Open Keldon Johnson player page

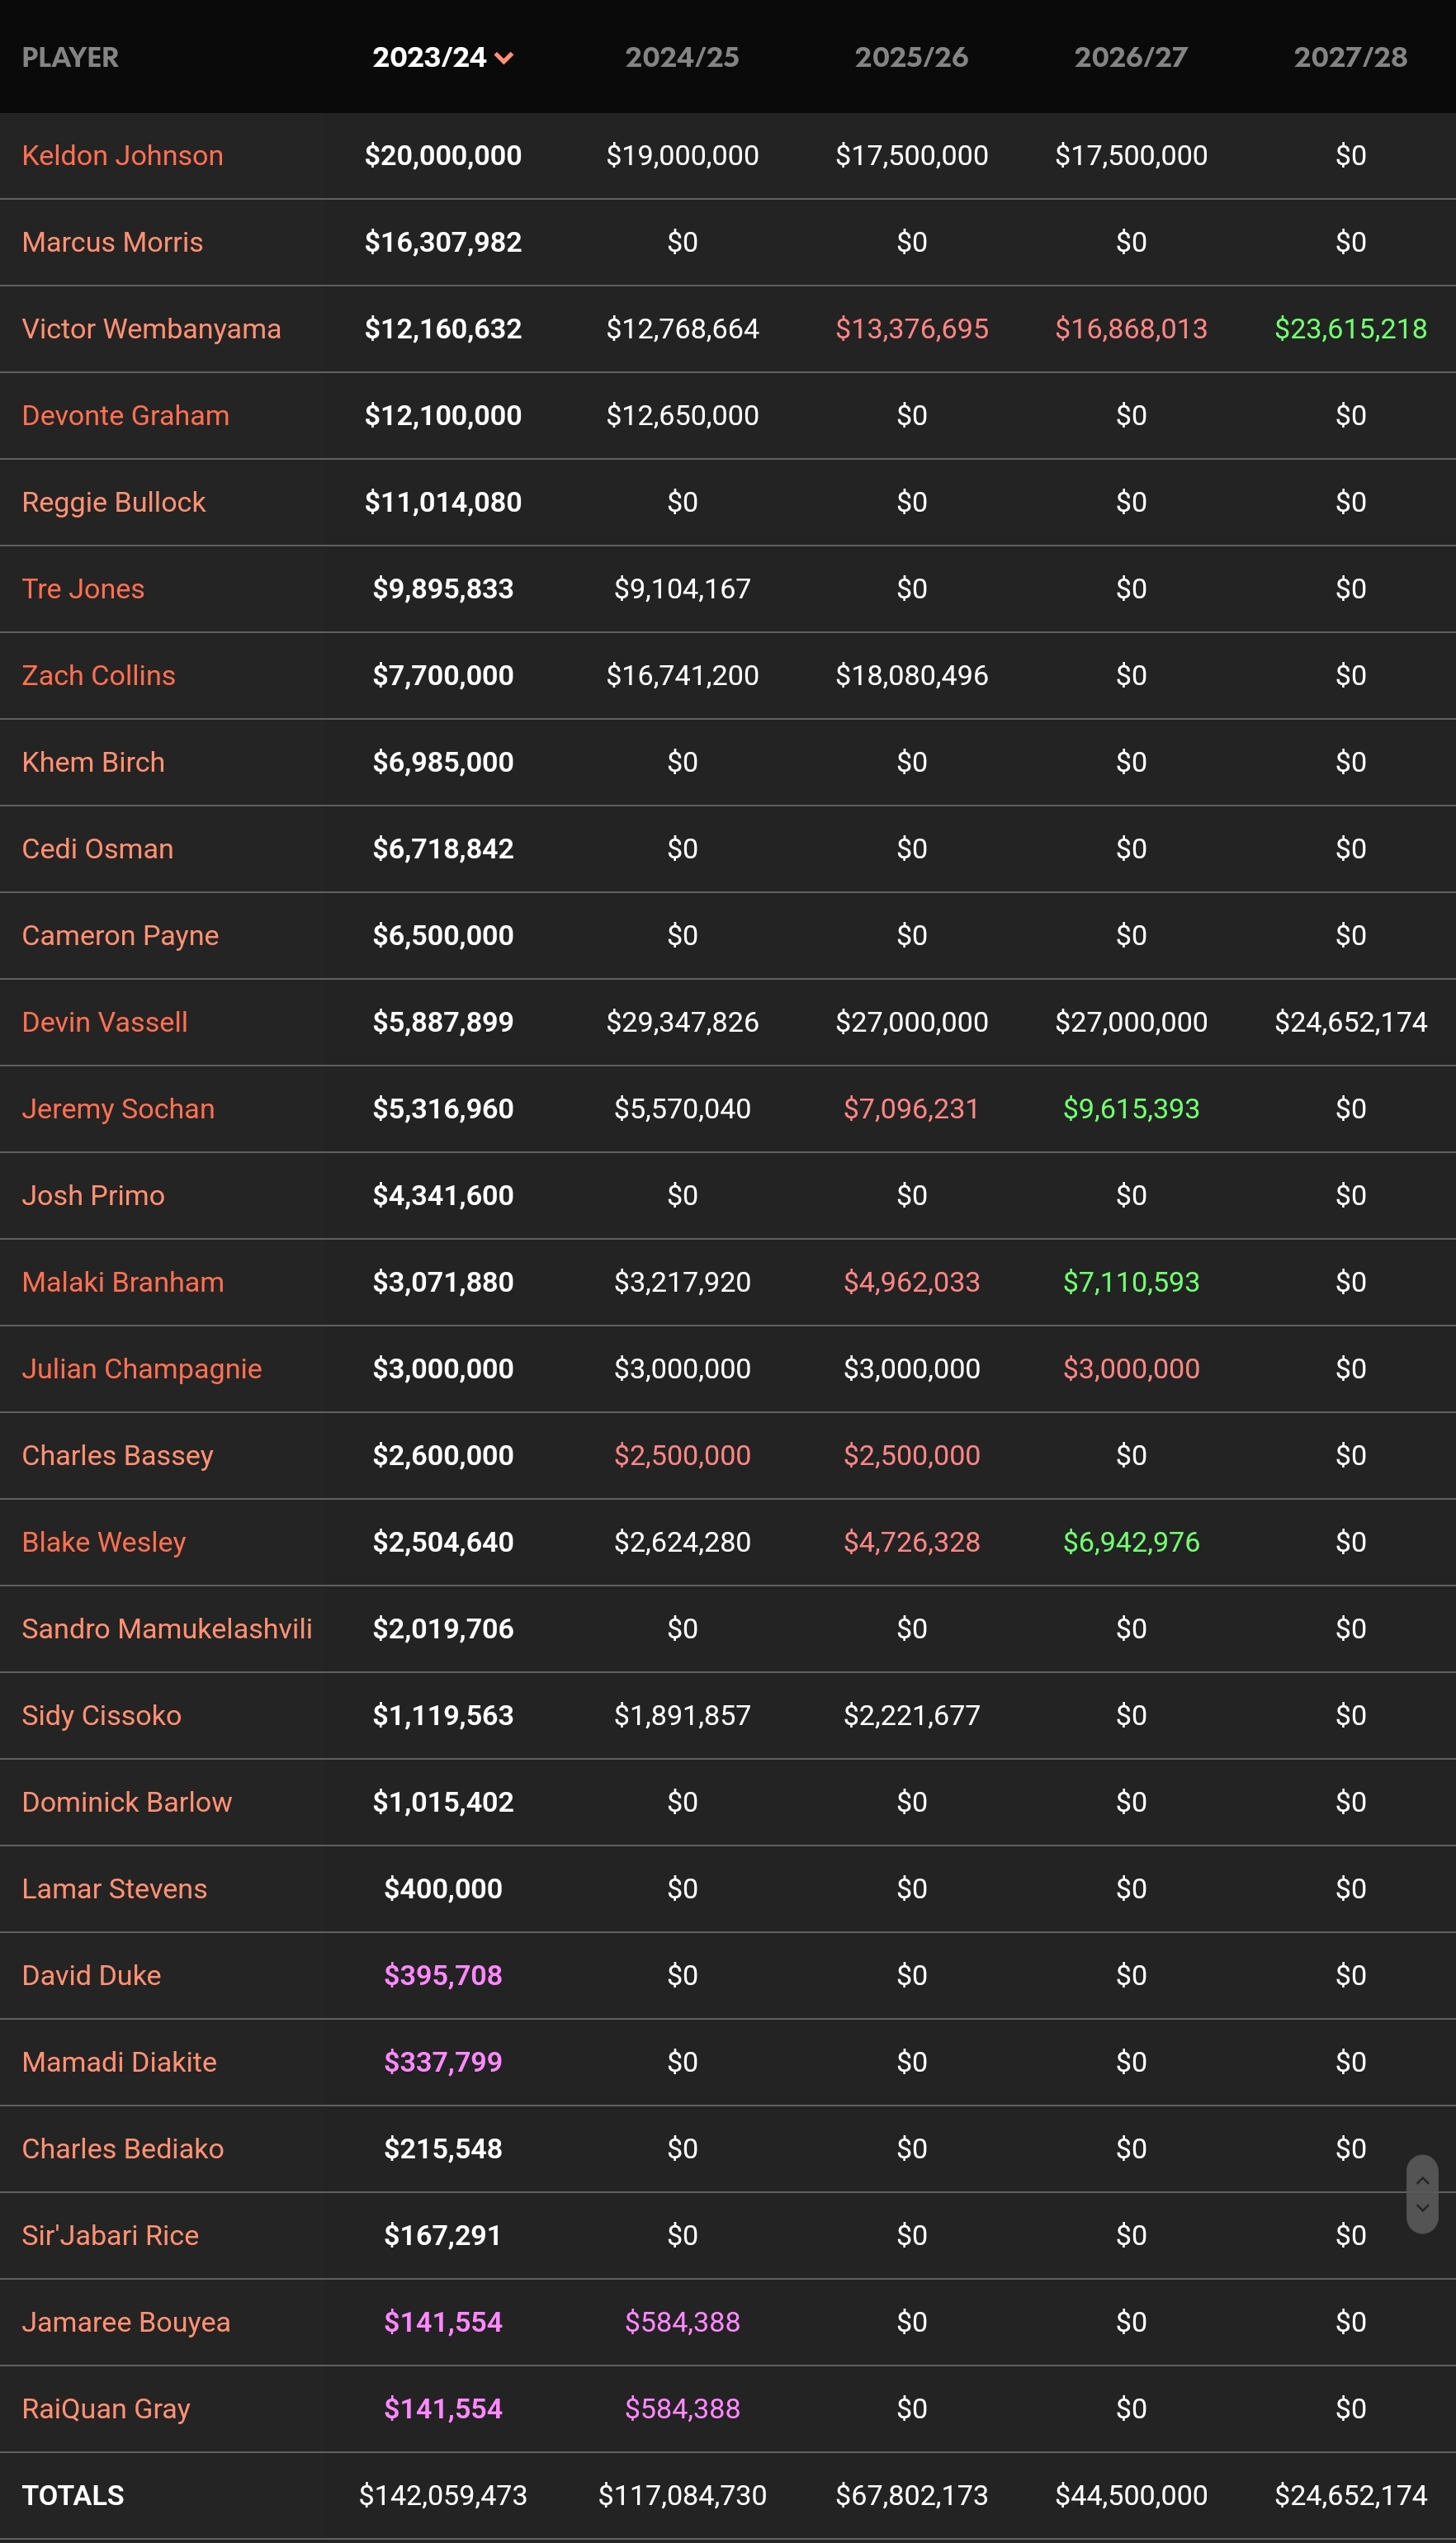122,155
